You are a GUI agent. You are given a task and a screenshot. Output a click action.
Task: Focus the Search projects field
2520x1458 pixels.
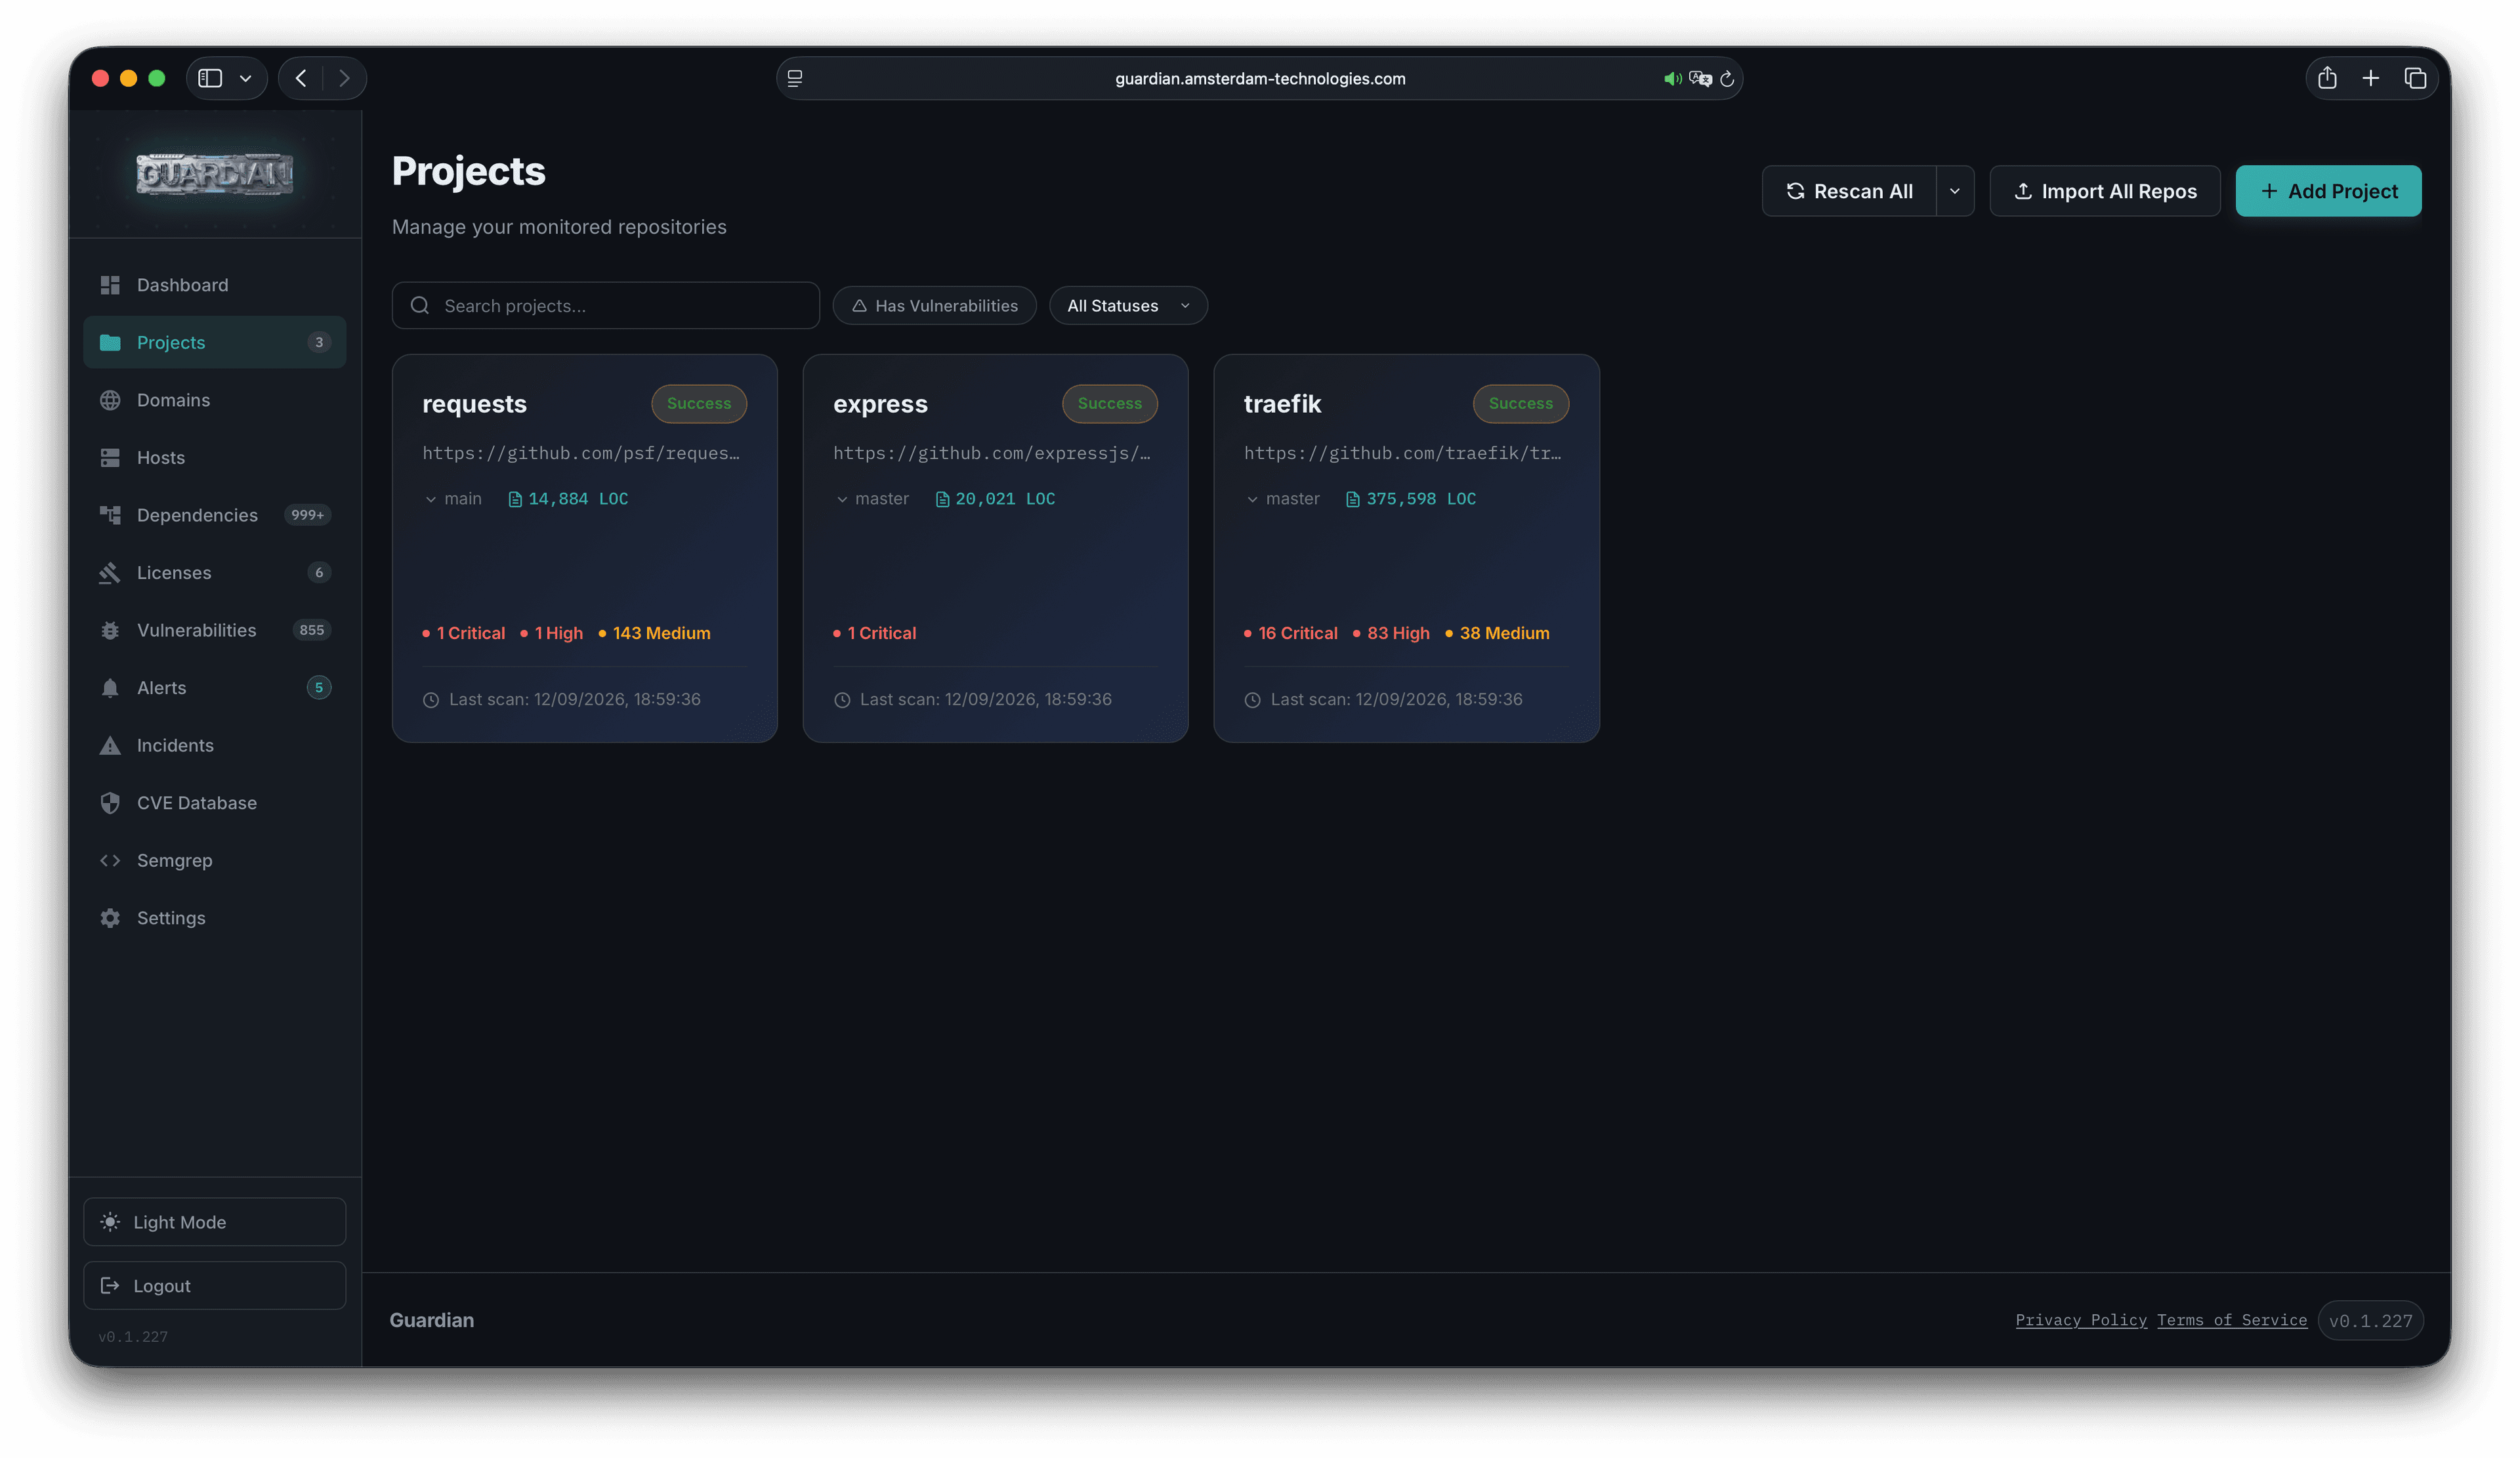606,305
